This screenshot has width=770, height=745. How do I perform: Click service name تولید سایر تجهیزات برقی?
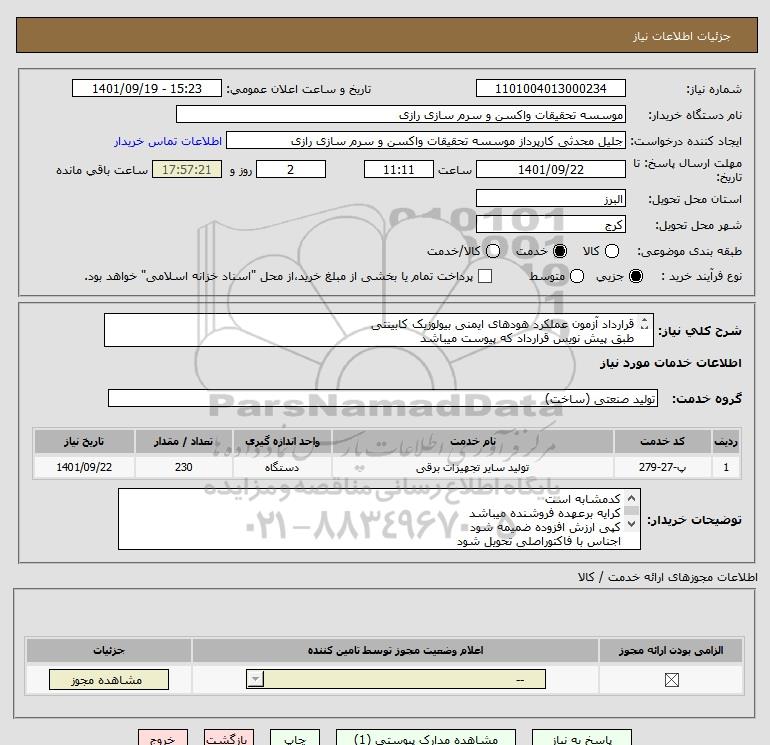coord(473,467)
